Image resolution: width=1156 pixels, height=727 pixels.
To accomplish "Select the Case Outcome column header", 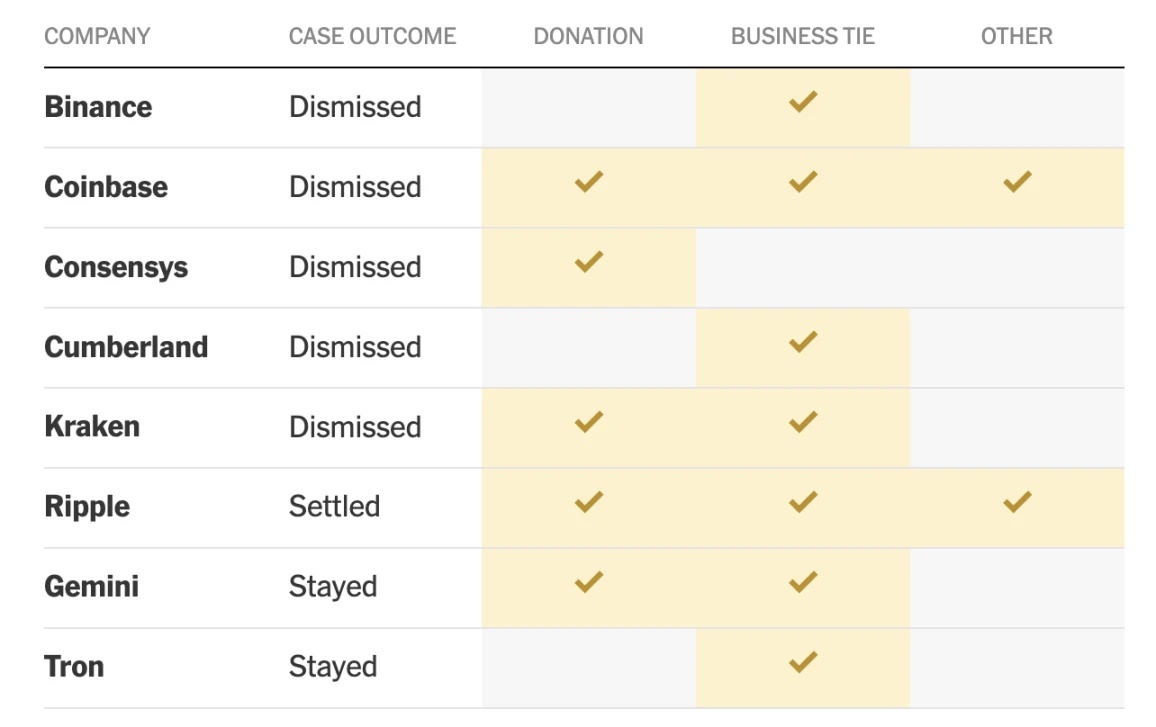I will point(372,37).
